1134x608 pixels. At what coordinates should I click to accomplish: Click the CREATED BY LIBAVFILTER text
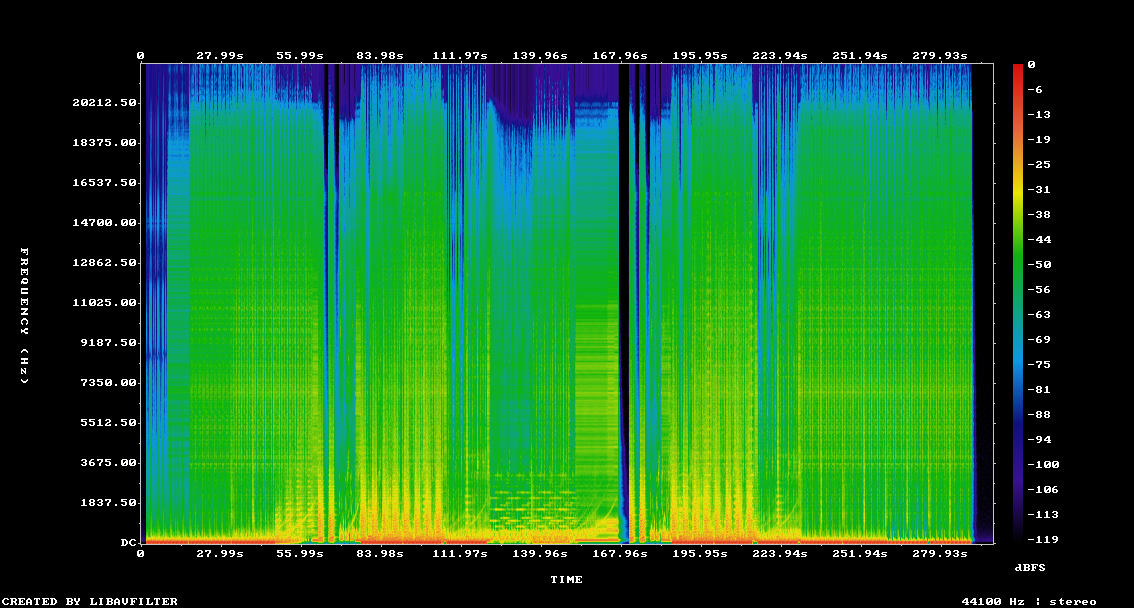point(90,601)
